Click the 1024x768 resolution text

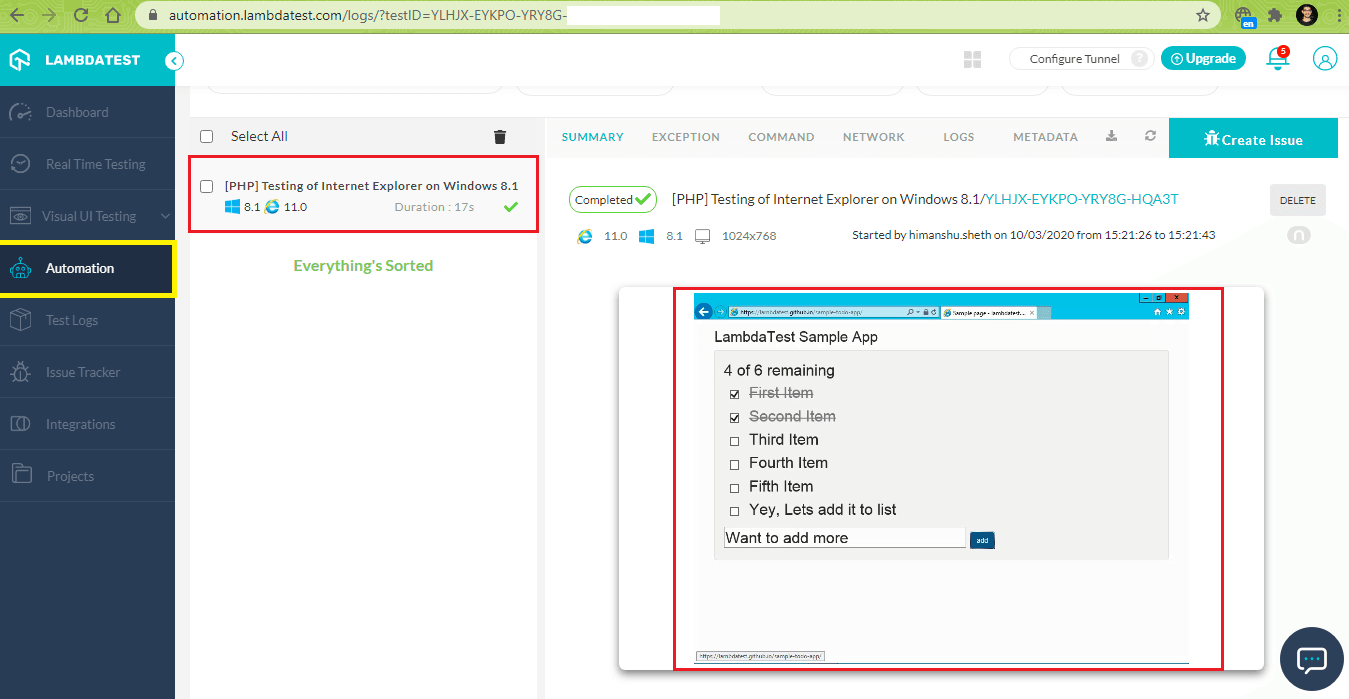pos(748,236)
